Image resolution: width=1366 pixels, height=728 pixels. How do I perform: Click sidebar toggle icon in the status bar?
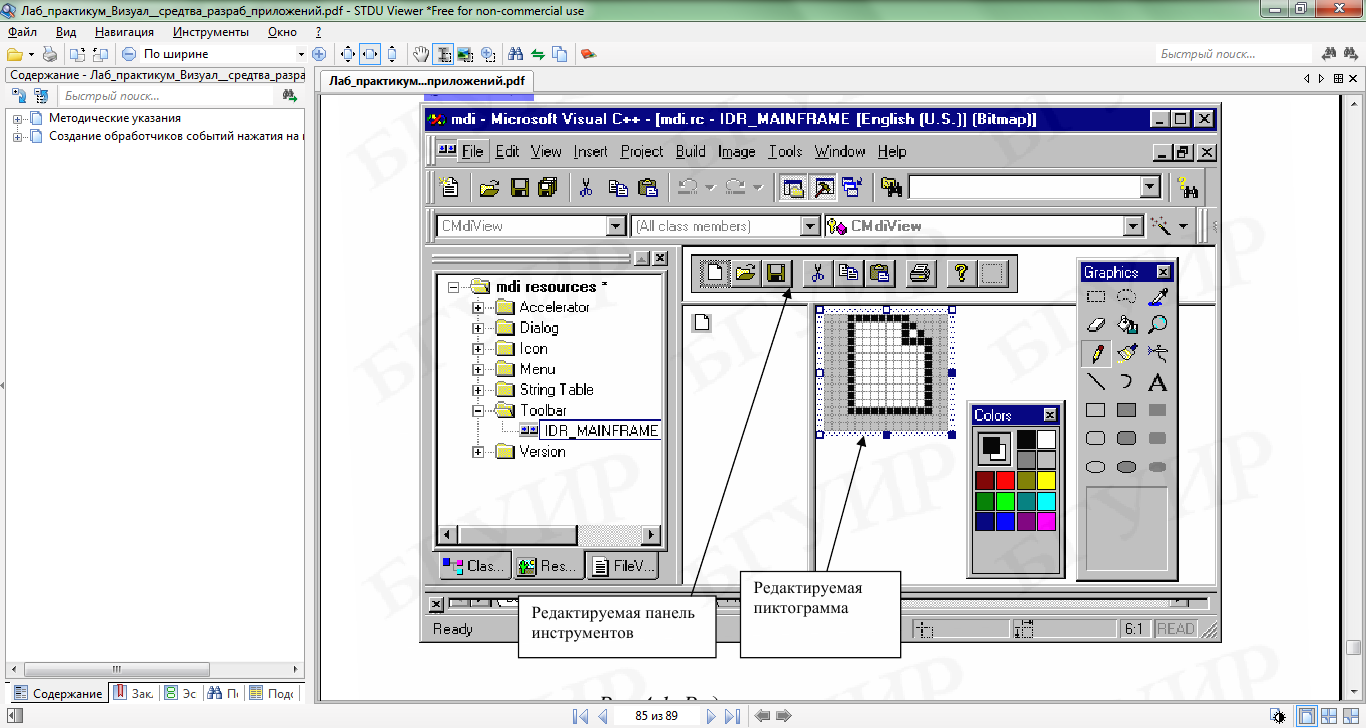tap(13, 716)
